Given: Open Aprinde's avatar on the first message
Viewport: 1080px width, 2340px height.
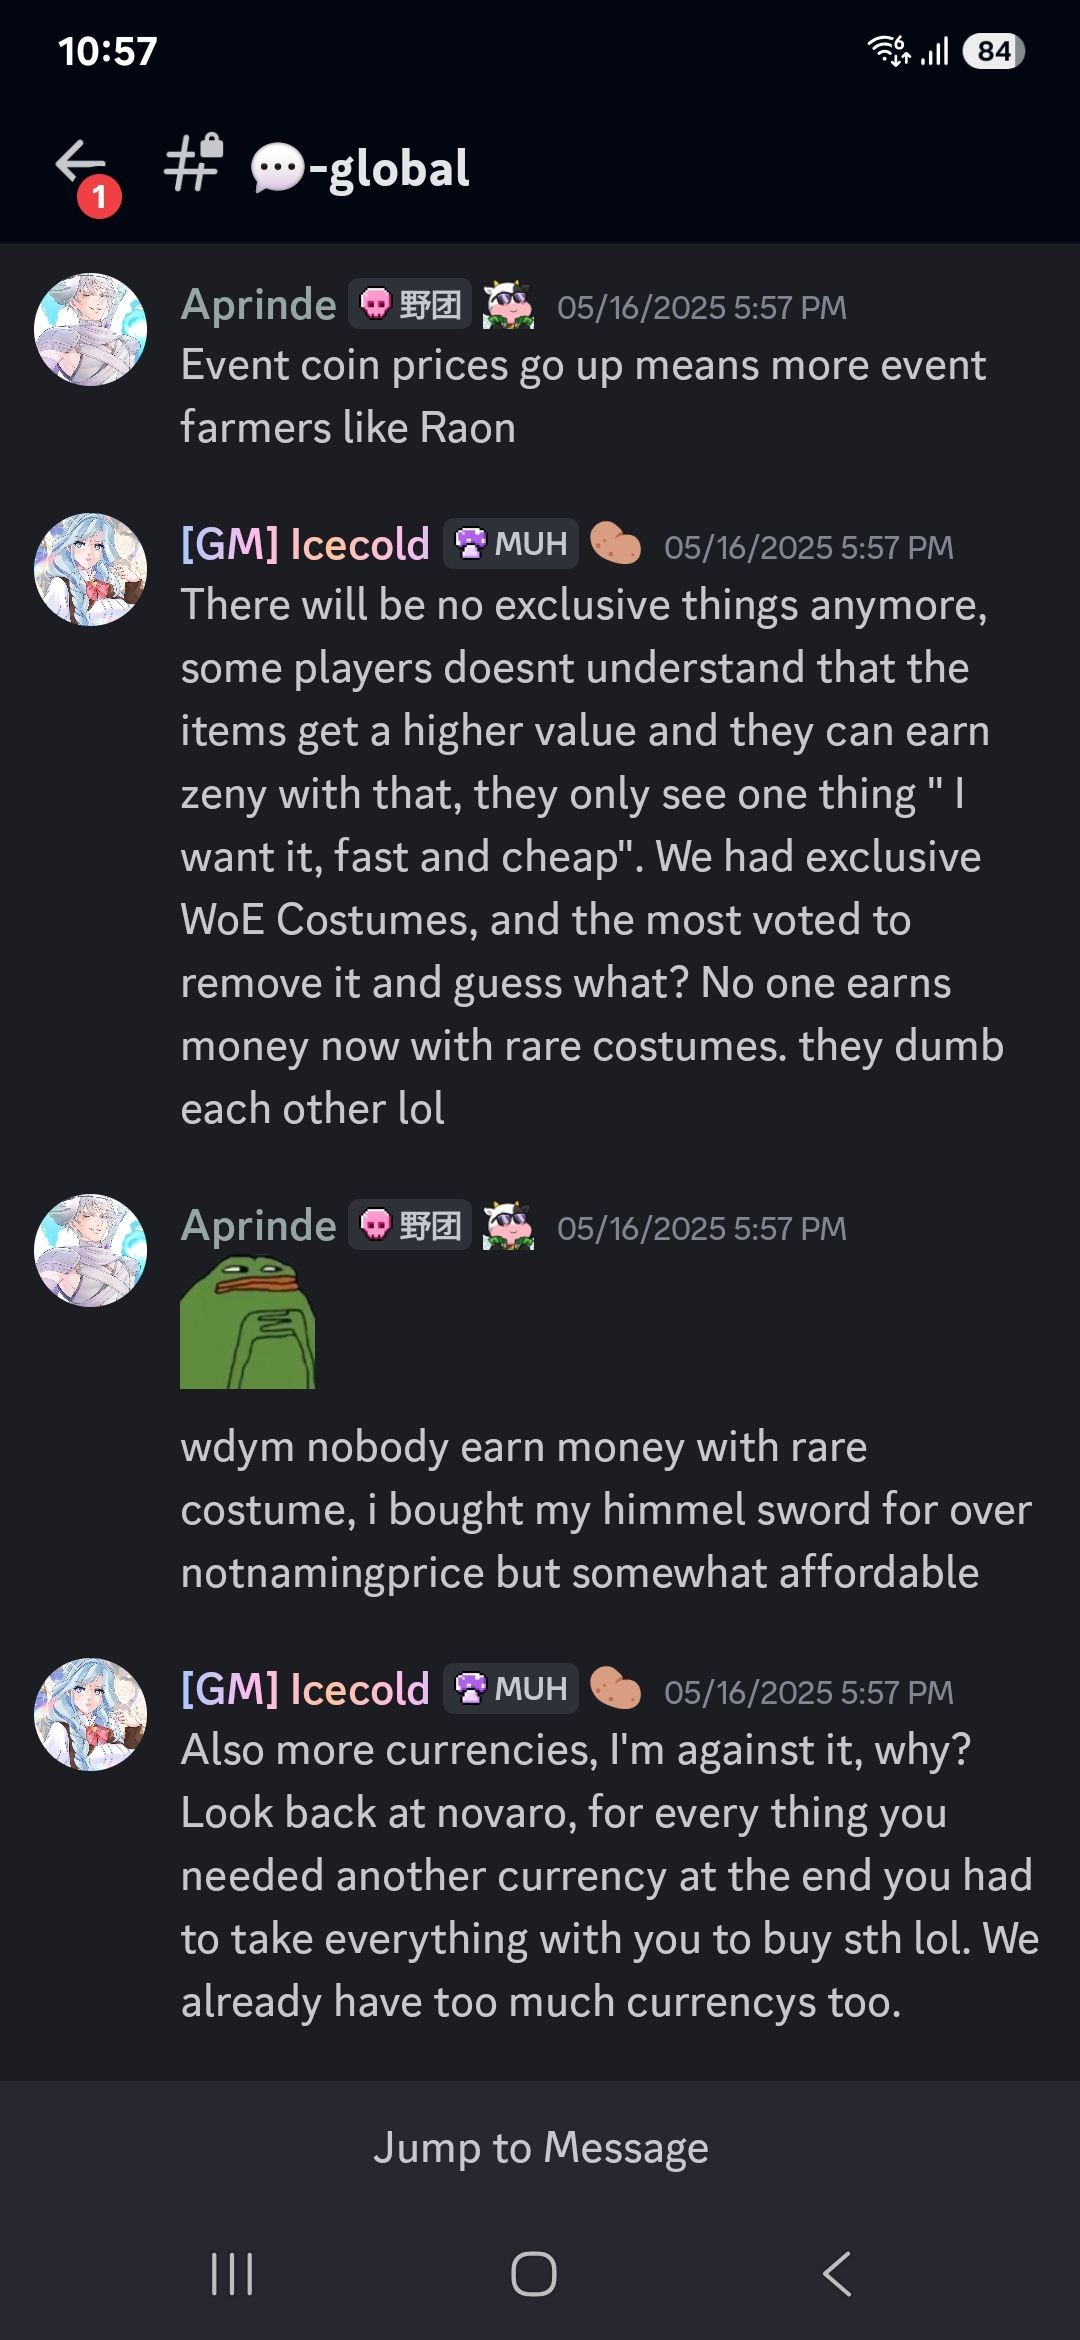Looking at the screenshot, I should pyautogui.click(x=90, y=330).
